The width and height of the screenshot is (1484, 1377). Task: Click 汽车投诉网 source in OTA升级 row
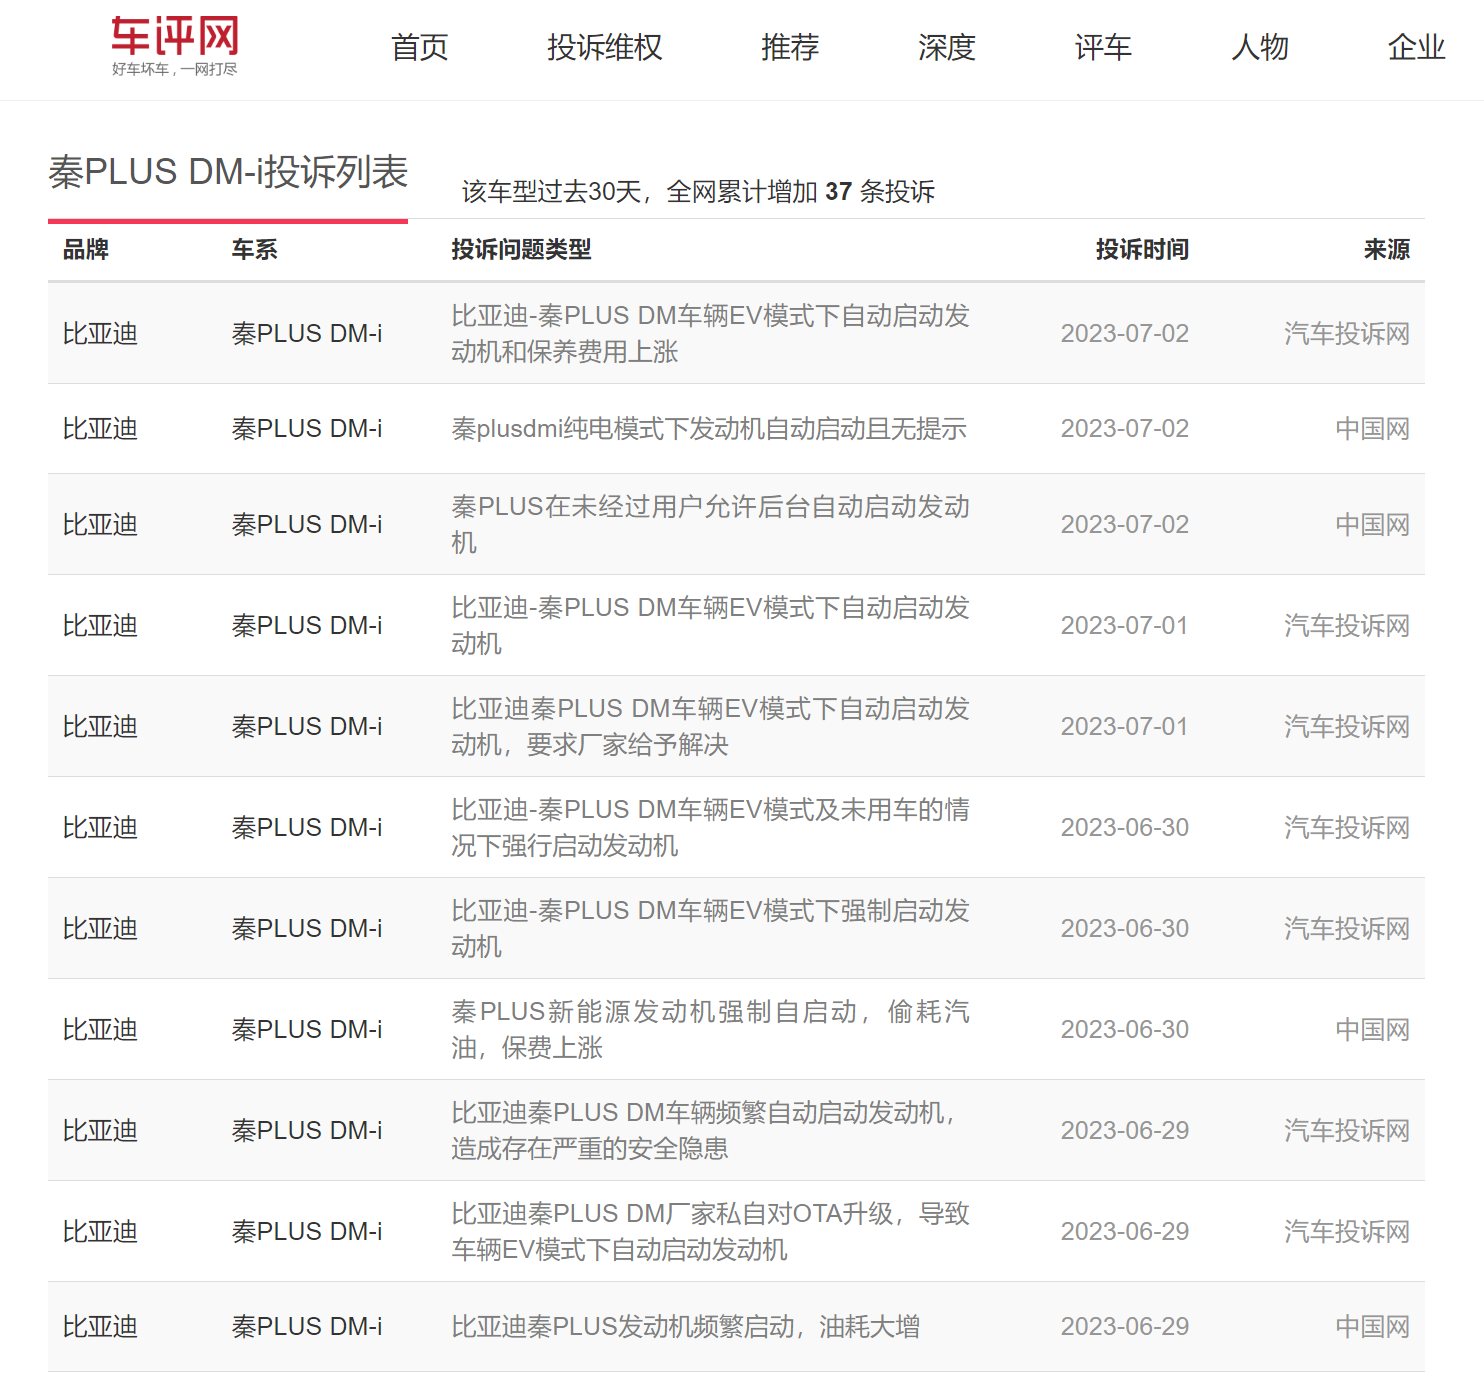(1347, 1231)
